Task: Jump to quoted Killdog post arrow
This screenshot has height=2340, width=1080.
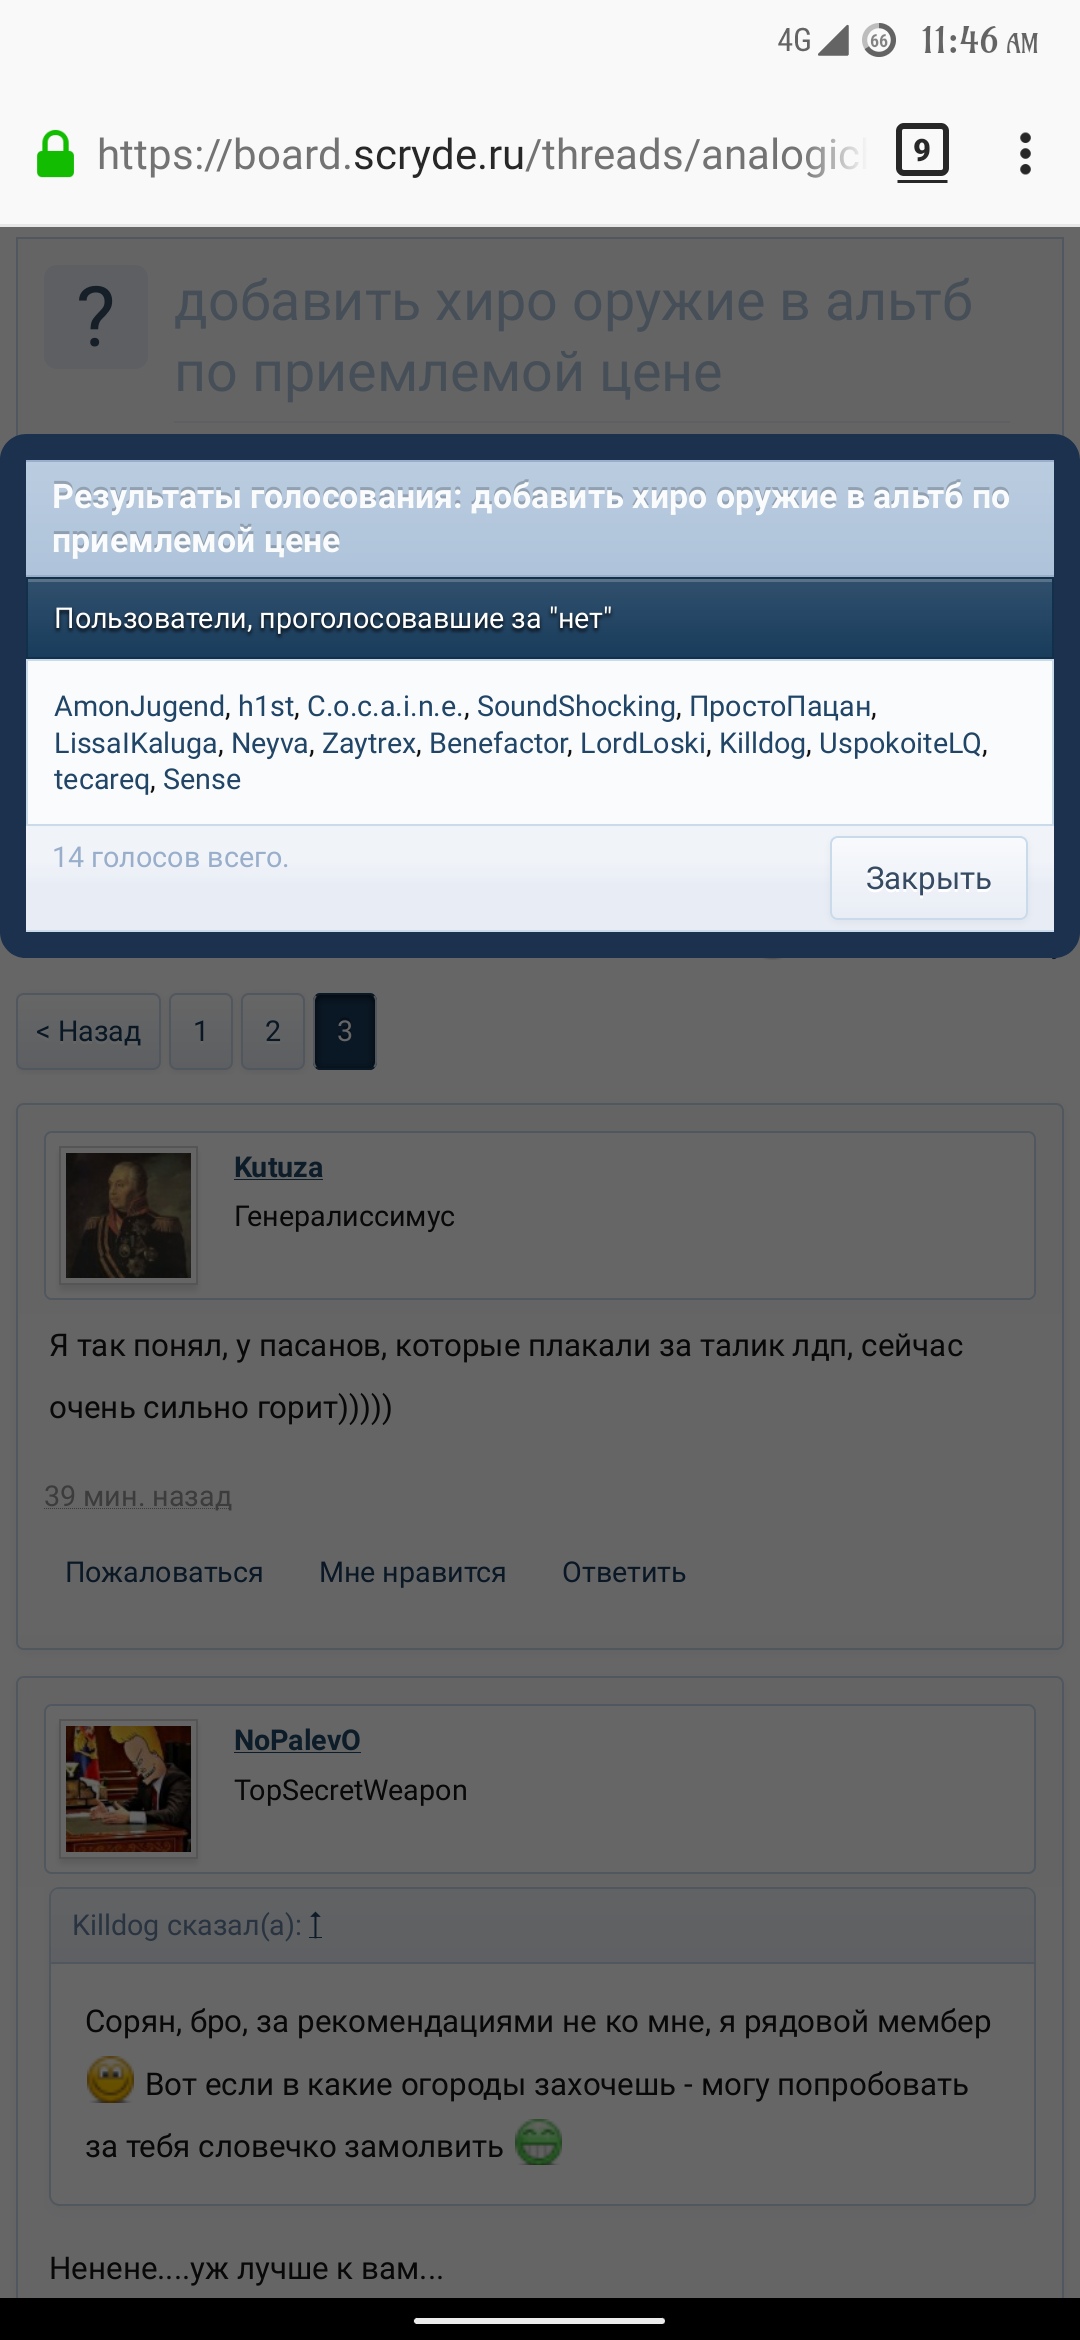Action: coord(315,1925)
